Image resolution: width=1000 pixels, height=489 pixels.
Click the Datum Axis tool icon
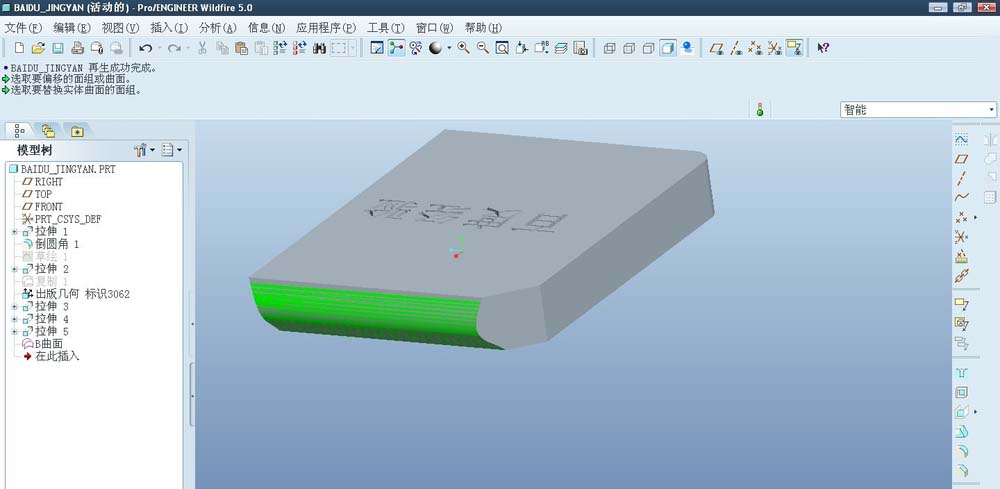[x=961, y=179]
